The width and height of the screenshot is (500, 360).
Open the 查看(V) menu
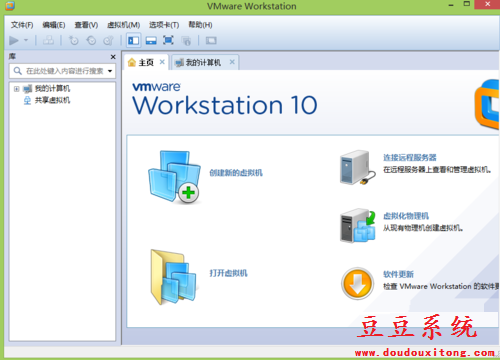(86, 25)
